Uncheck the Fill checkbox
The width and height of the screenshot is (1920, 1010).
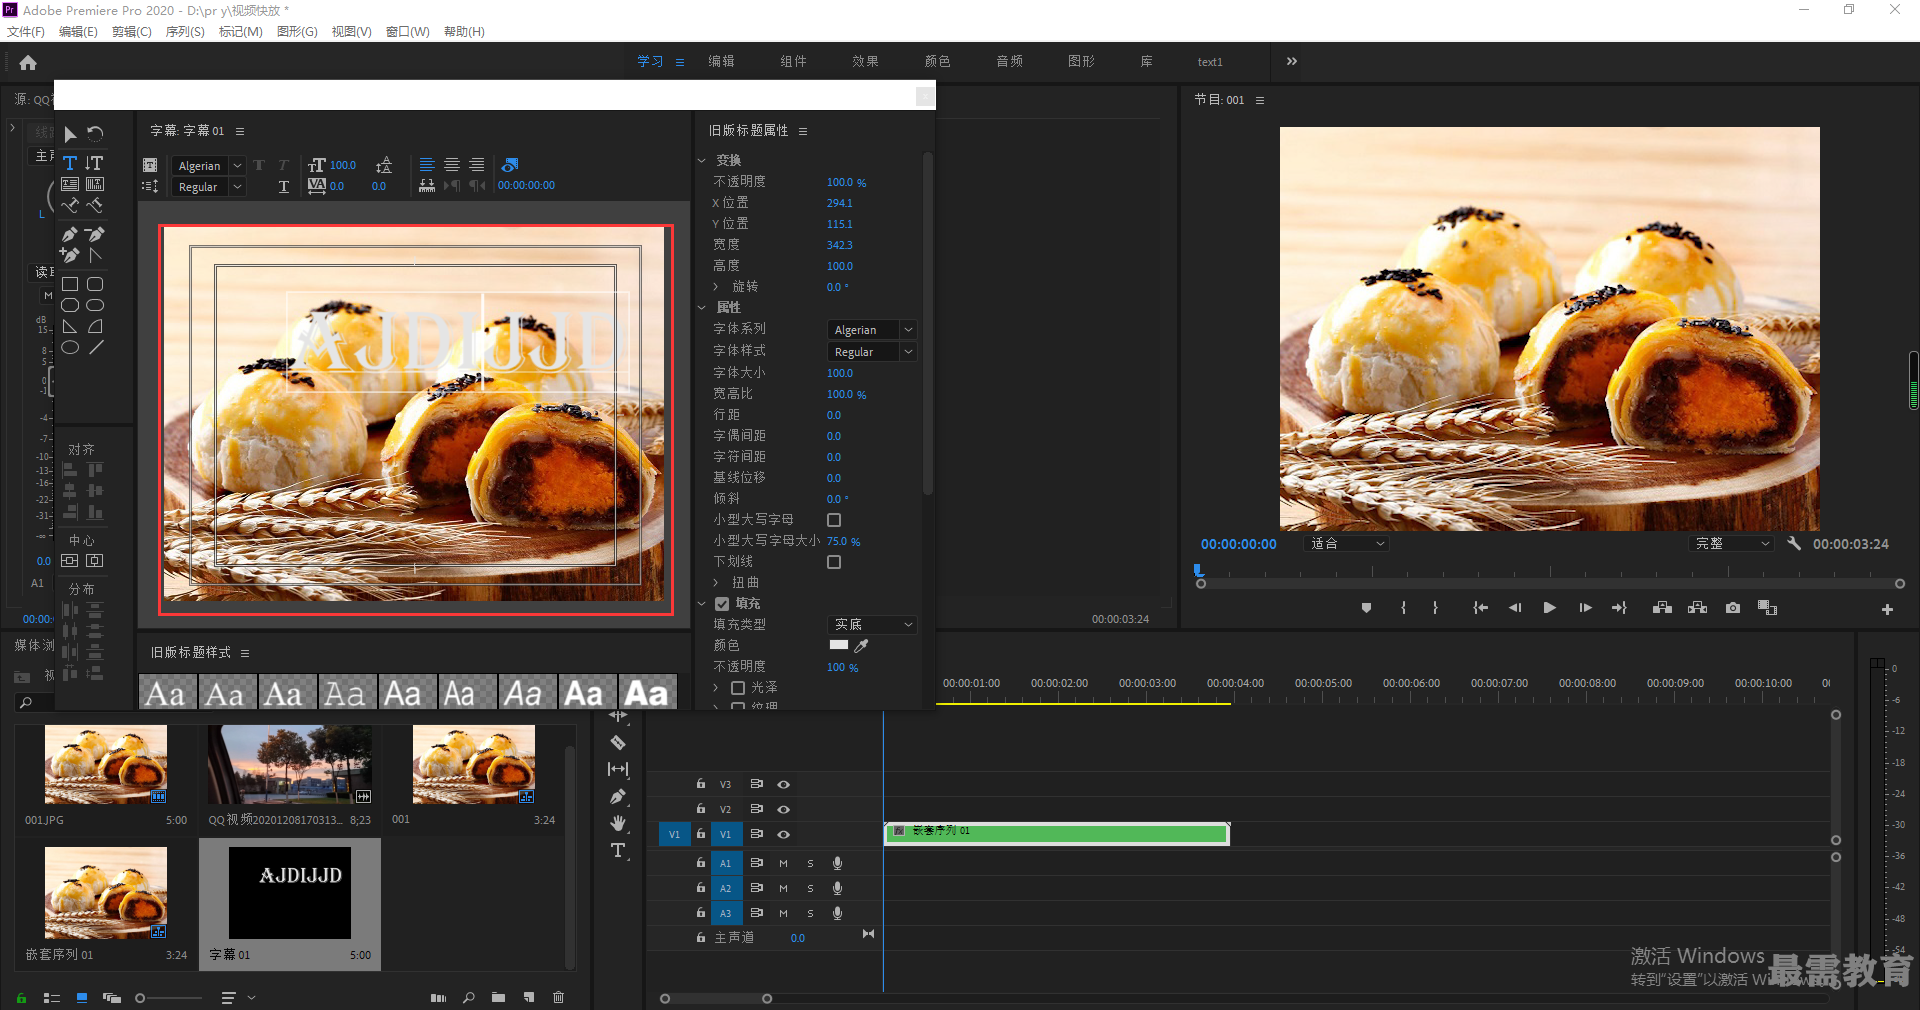coord(722,604)
